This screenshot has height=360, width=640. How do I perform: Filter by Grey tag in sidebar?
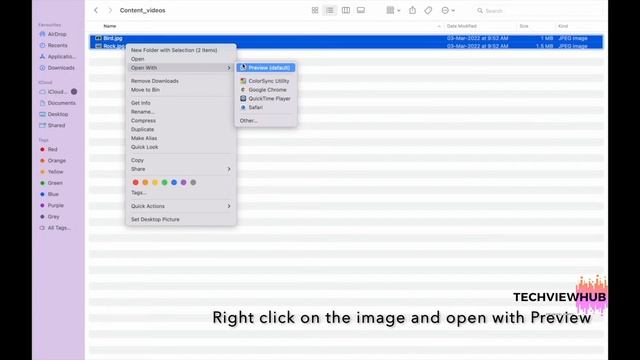tap(53, 217)
